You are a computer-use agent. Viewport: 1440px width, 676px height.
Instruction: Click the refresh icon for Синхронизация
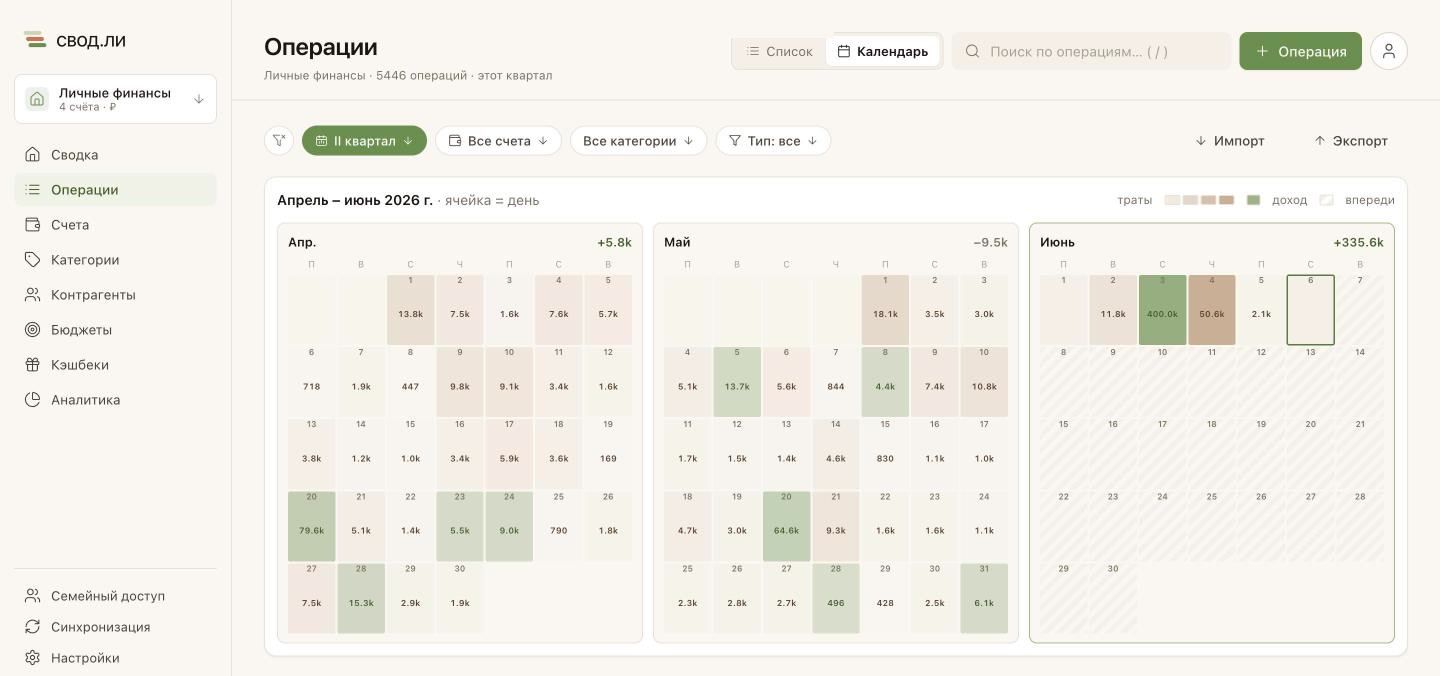pos(32,627)
